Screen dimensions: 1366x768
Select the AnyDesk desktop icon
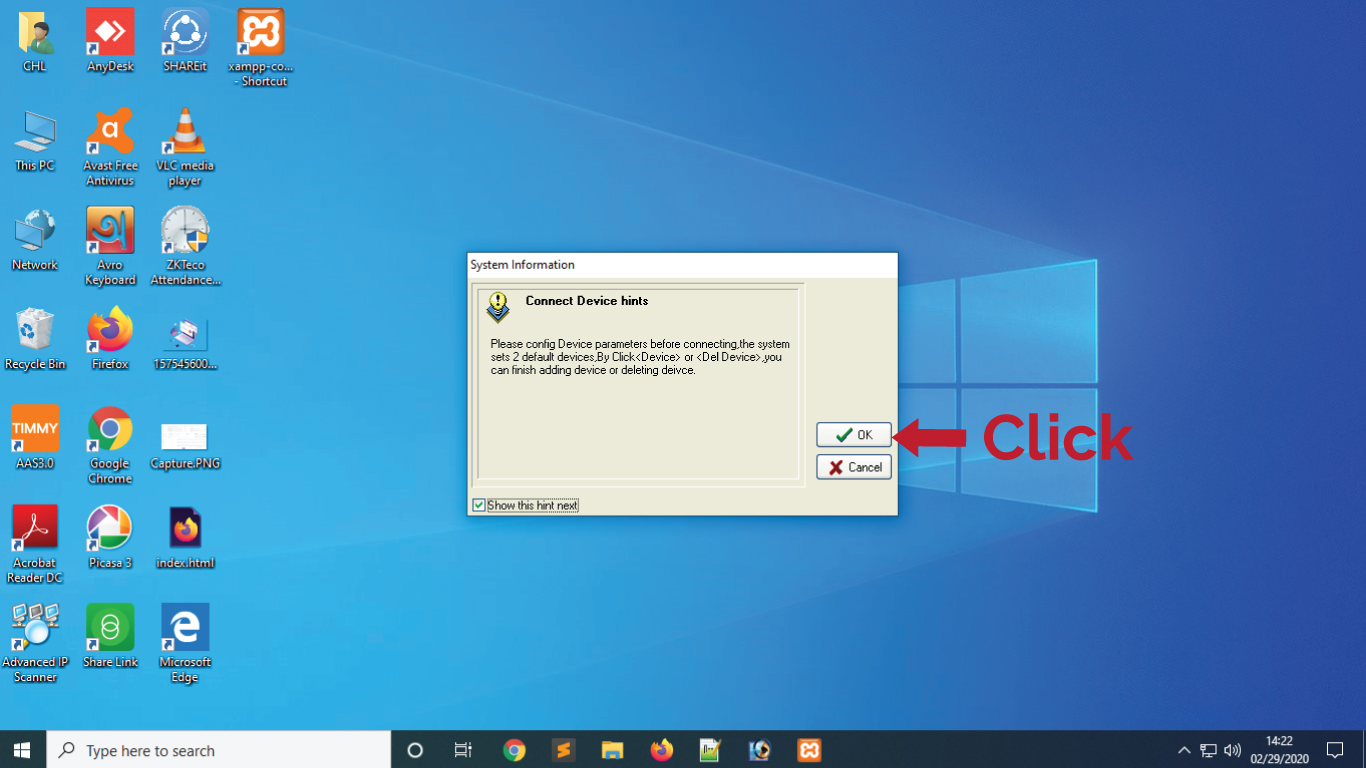click(x=110, y=41)
